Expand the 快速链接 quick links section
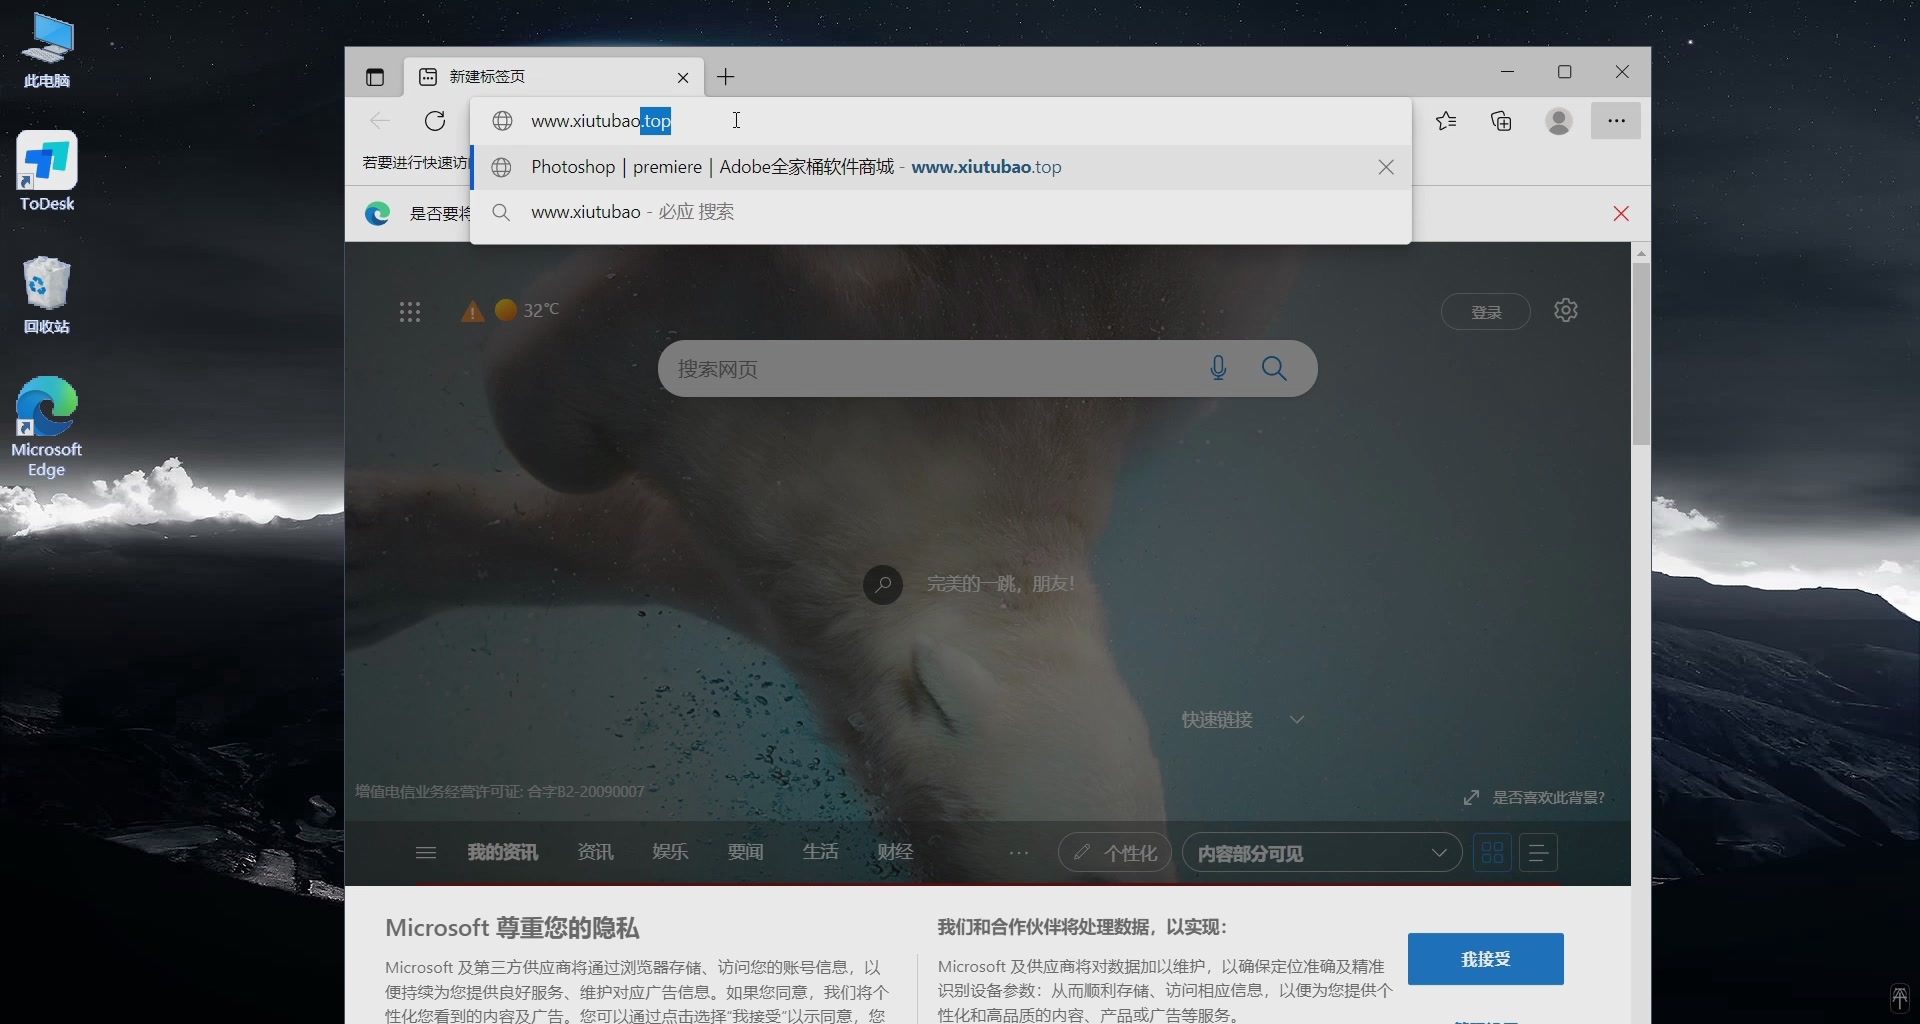This screenshot has height=1024, width=1920. pyautogui.click(x=1297, y=718)
